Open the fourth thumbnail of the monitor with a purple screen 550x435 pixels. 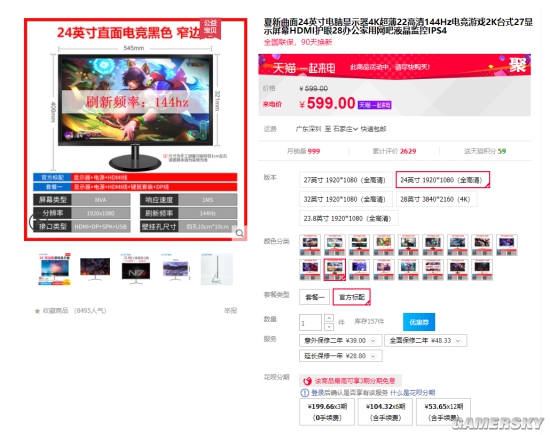[x=176, y=269]
